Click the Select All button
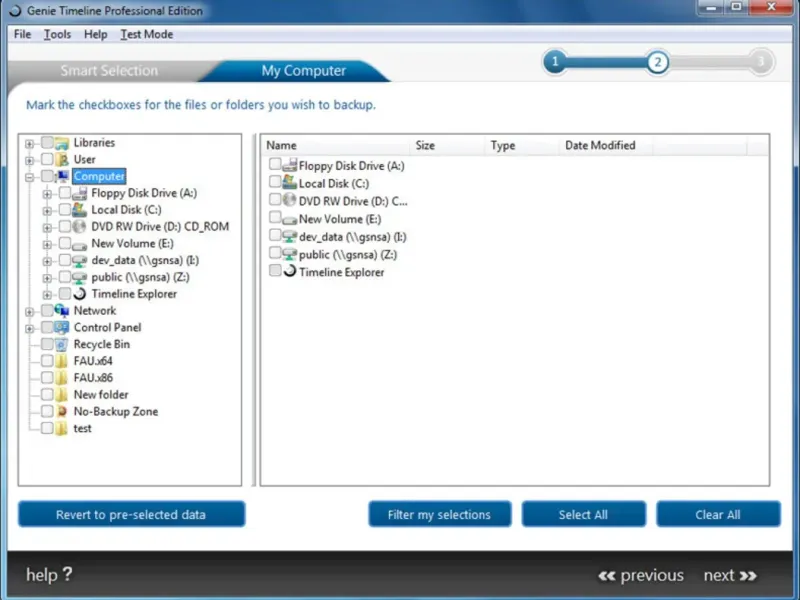 click(x=583, y=514)
